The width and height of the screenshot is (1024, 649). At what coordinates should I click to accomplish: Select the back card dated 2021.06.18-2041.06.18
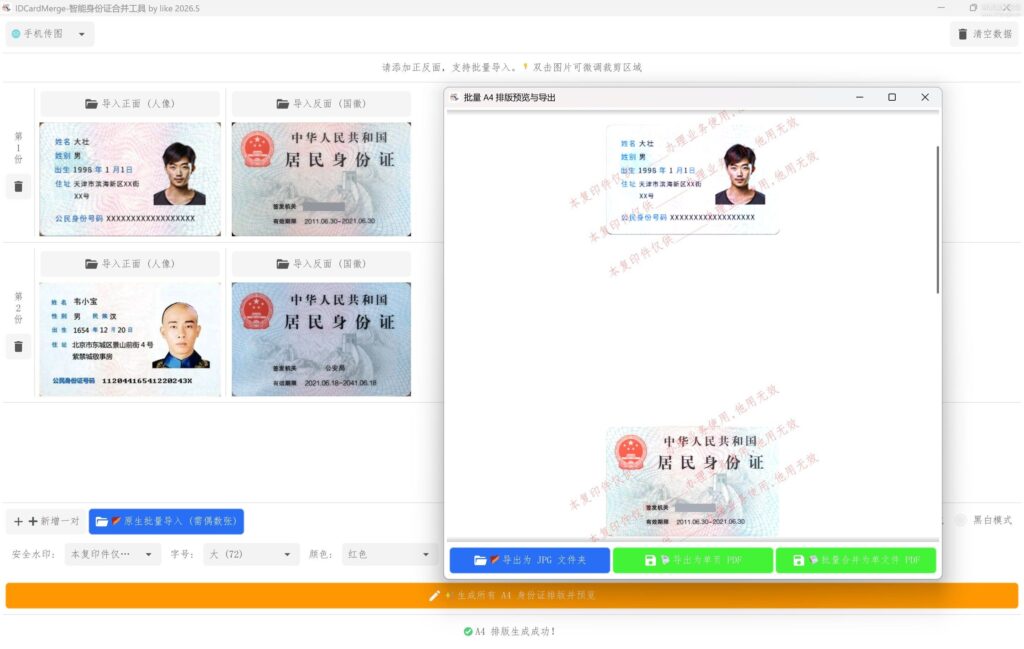pyautogui.click(x=321, y=339)
